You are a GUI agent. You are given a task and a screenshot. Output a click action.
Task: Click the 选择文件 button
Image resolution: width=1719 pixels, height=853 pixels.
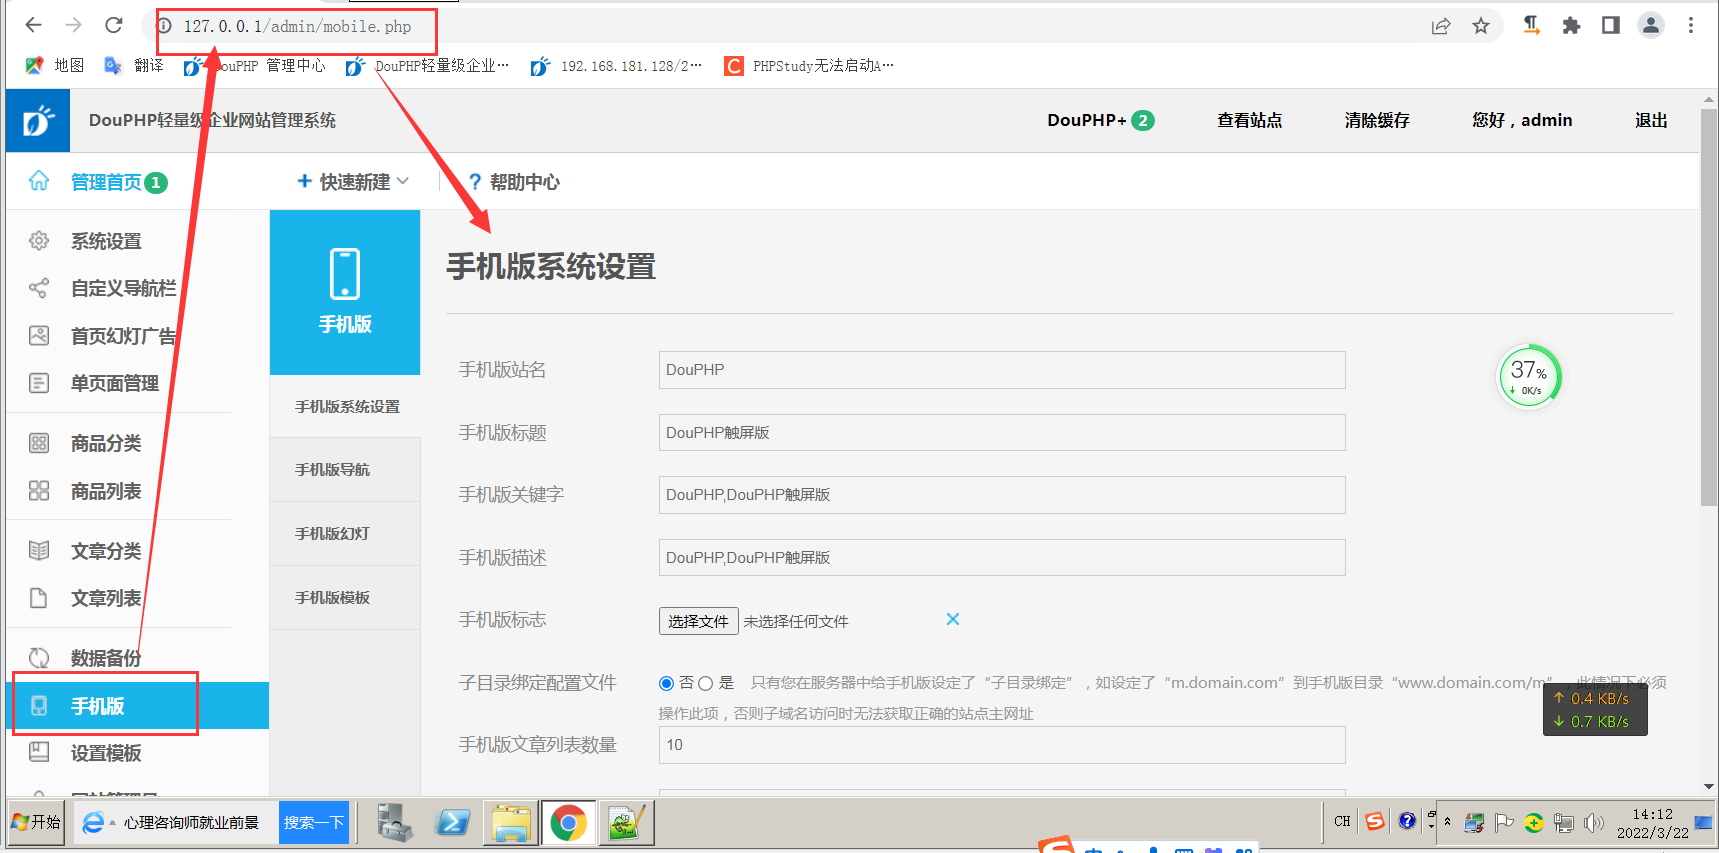(x=698, y=621)
